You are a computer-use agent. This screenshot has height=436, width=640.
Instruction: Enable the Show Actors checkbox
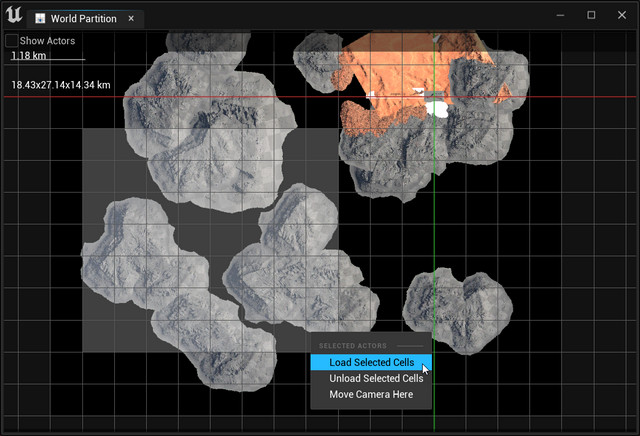pyautogui.click(x=11, y=41)
